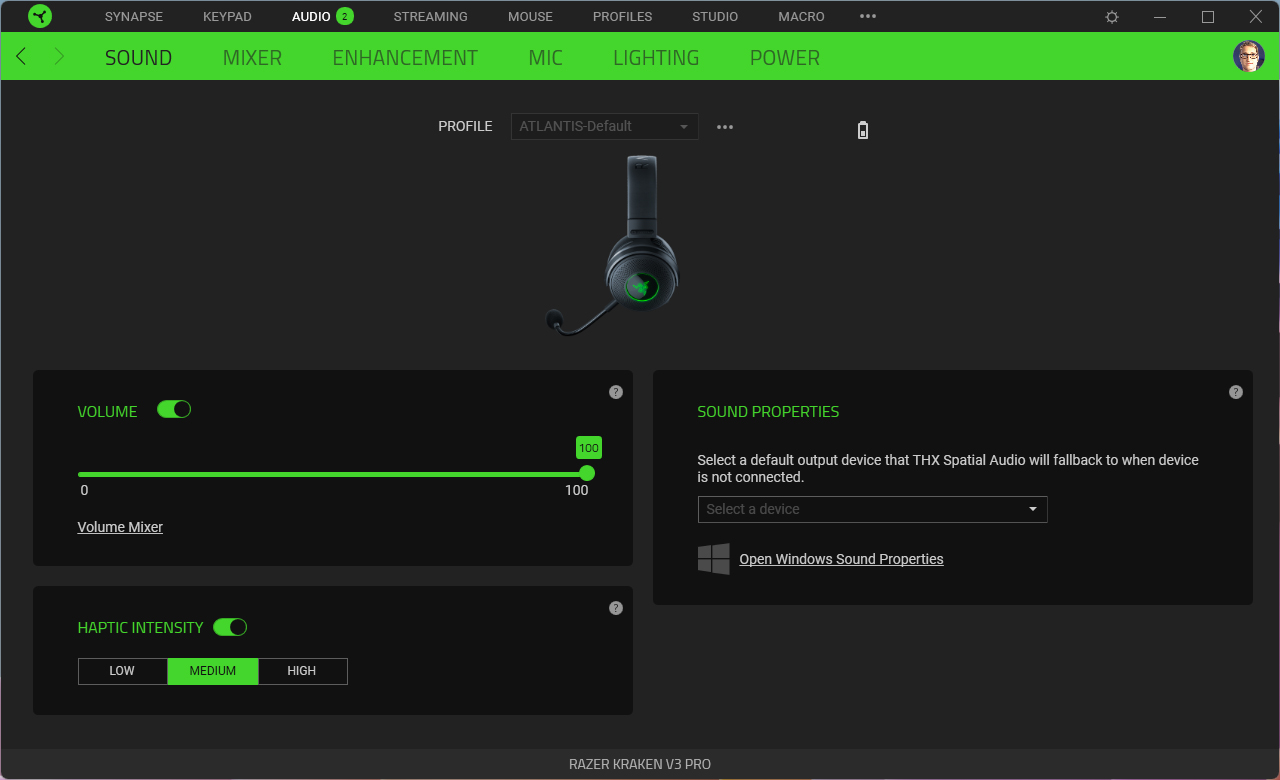1280x780 pixels.
Task: Open the Volume Mixer link
Action: coord(120,527)
